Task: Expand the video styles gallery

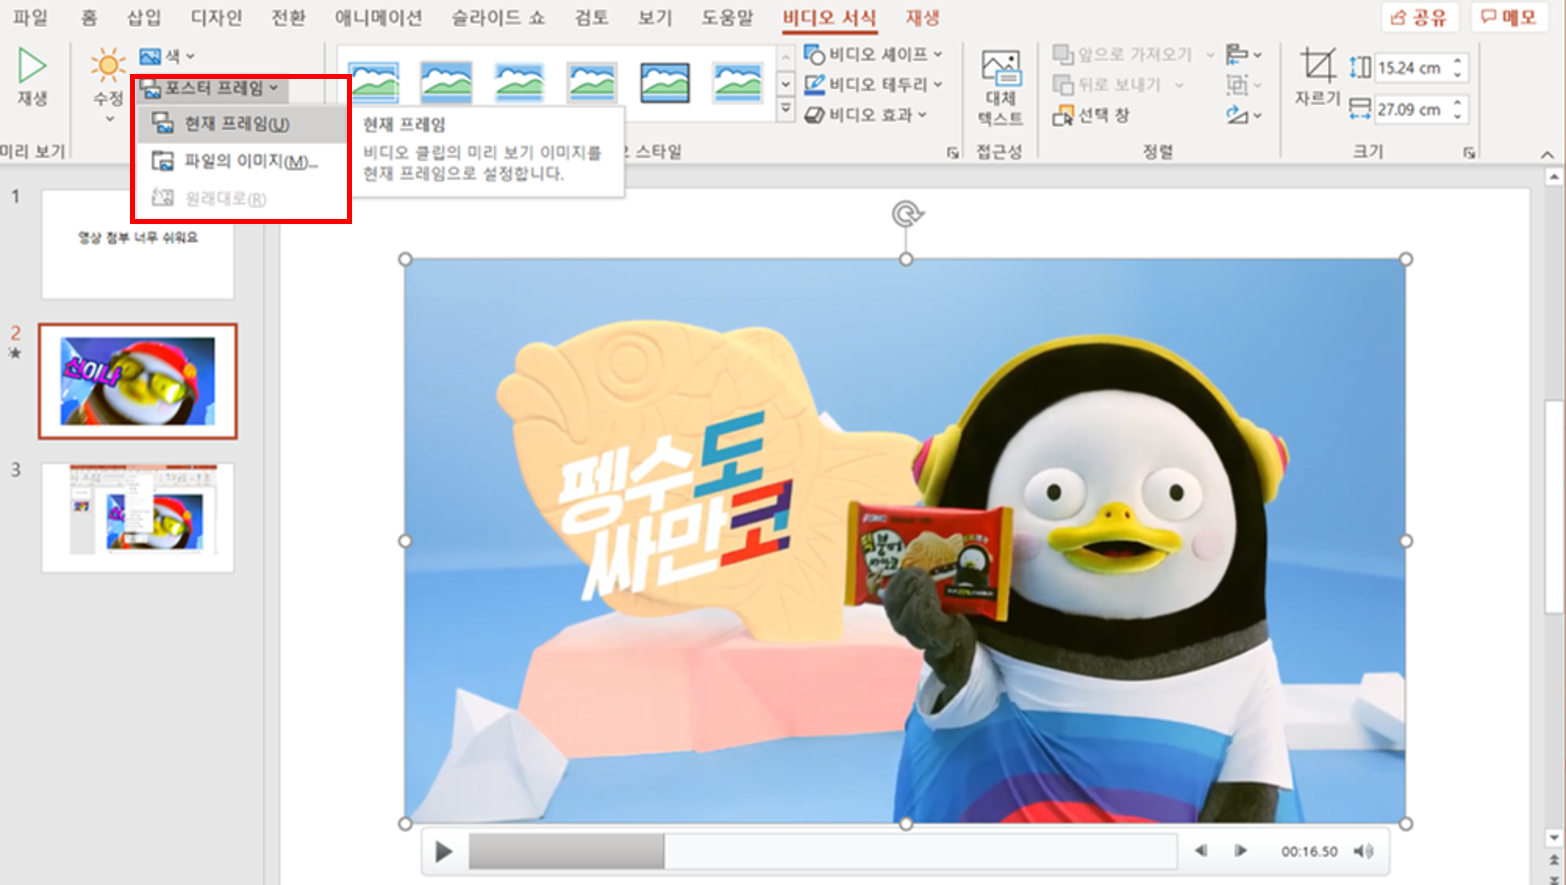Action: (786, 108)
